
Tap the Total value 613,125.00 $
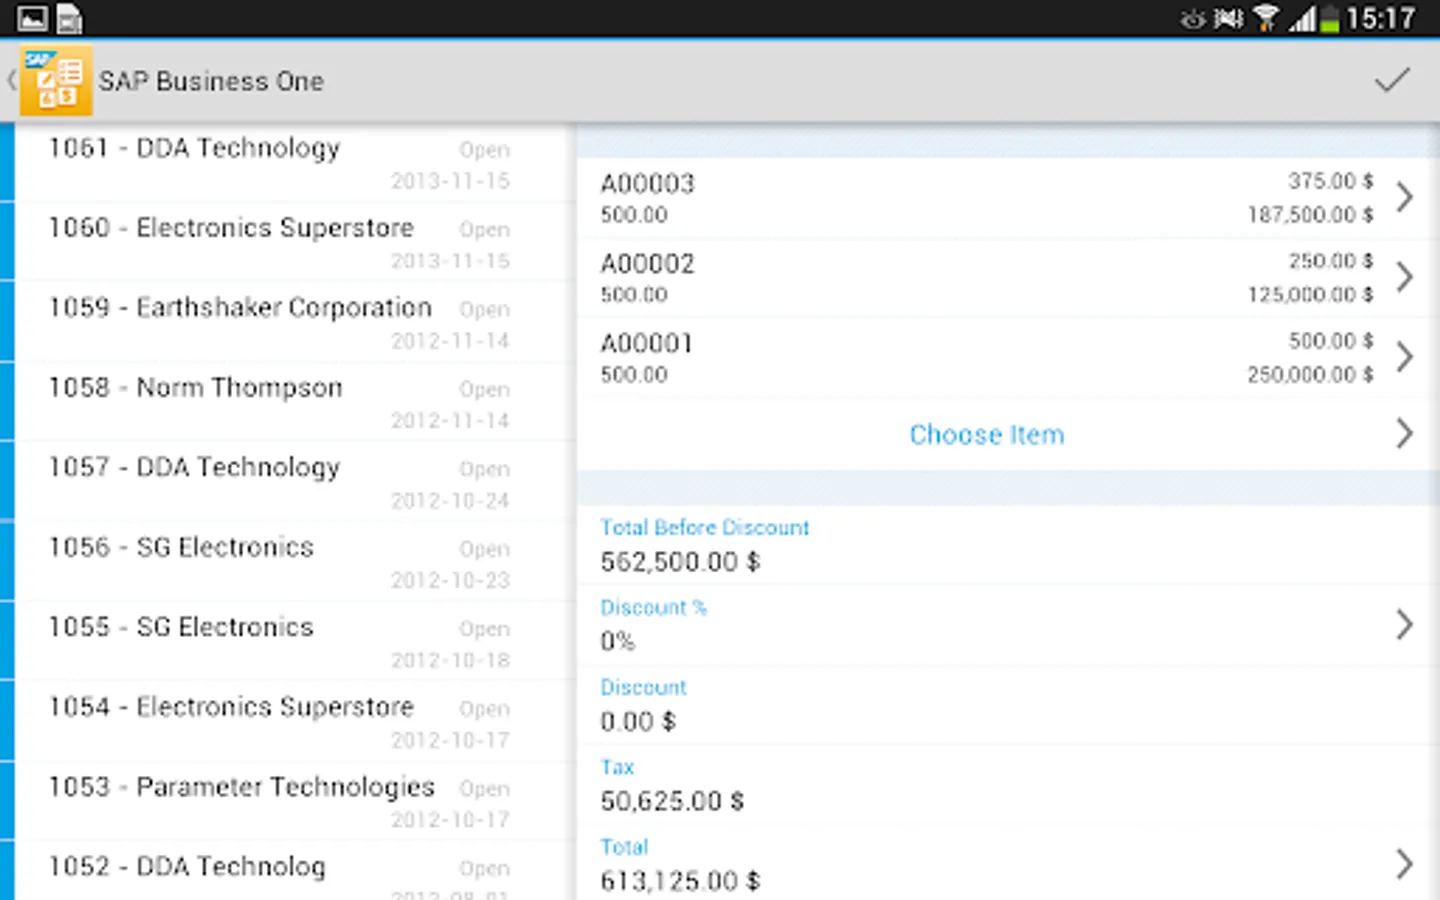(x=680, y=881)
